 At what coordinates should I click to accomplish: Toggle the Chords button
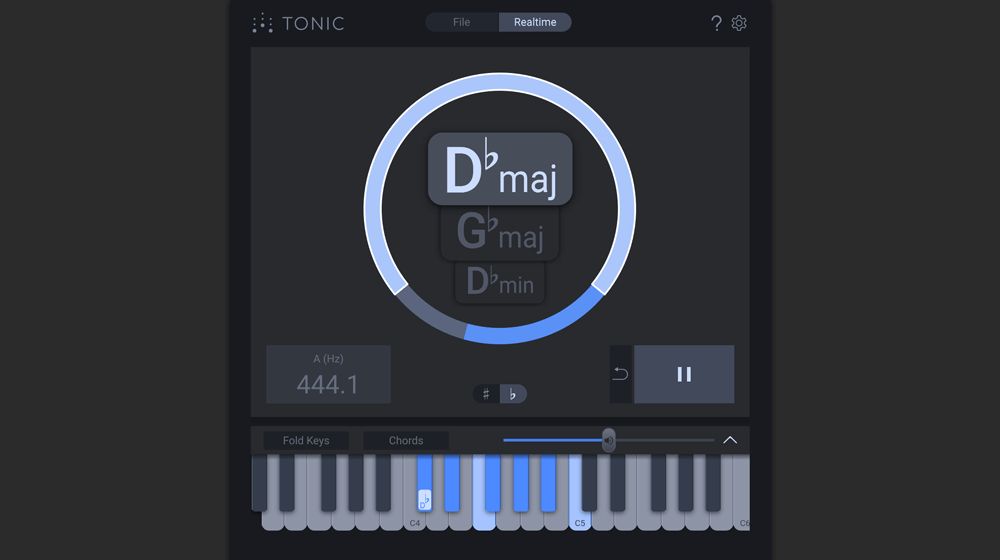coord(406,441)
